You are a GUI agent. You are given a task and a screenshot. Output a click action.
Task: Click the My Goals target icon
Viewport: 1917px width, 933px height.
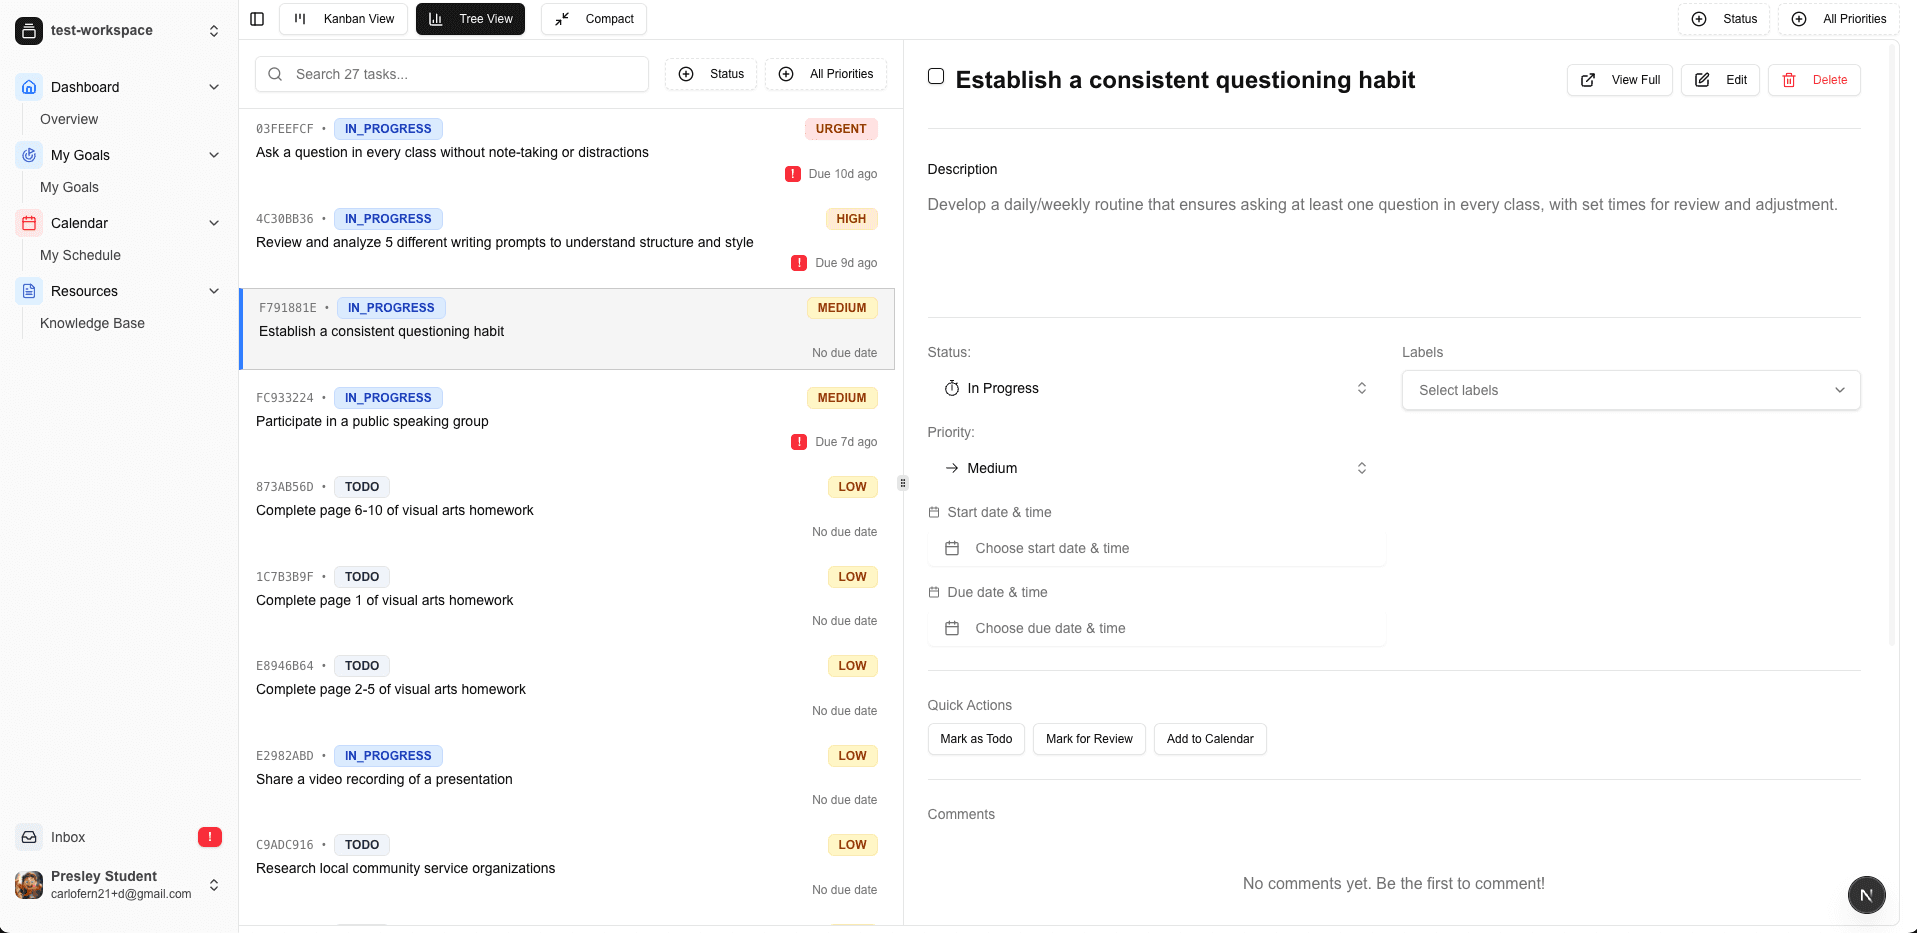click(x=30, y=155)
